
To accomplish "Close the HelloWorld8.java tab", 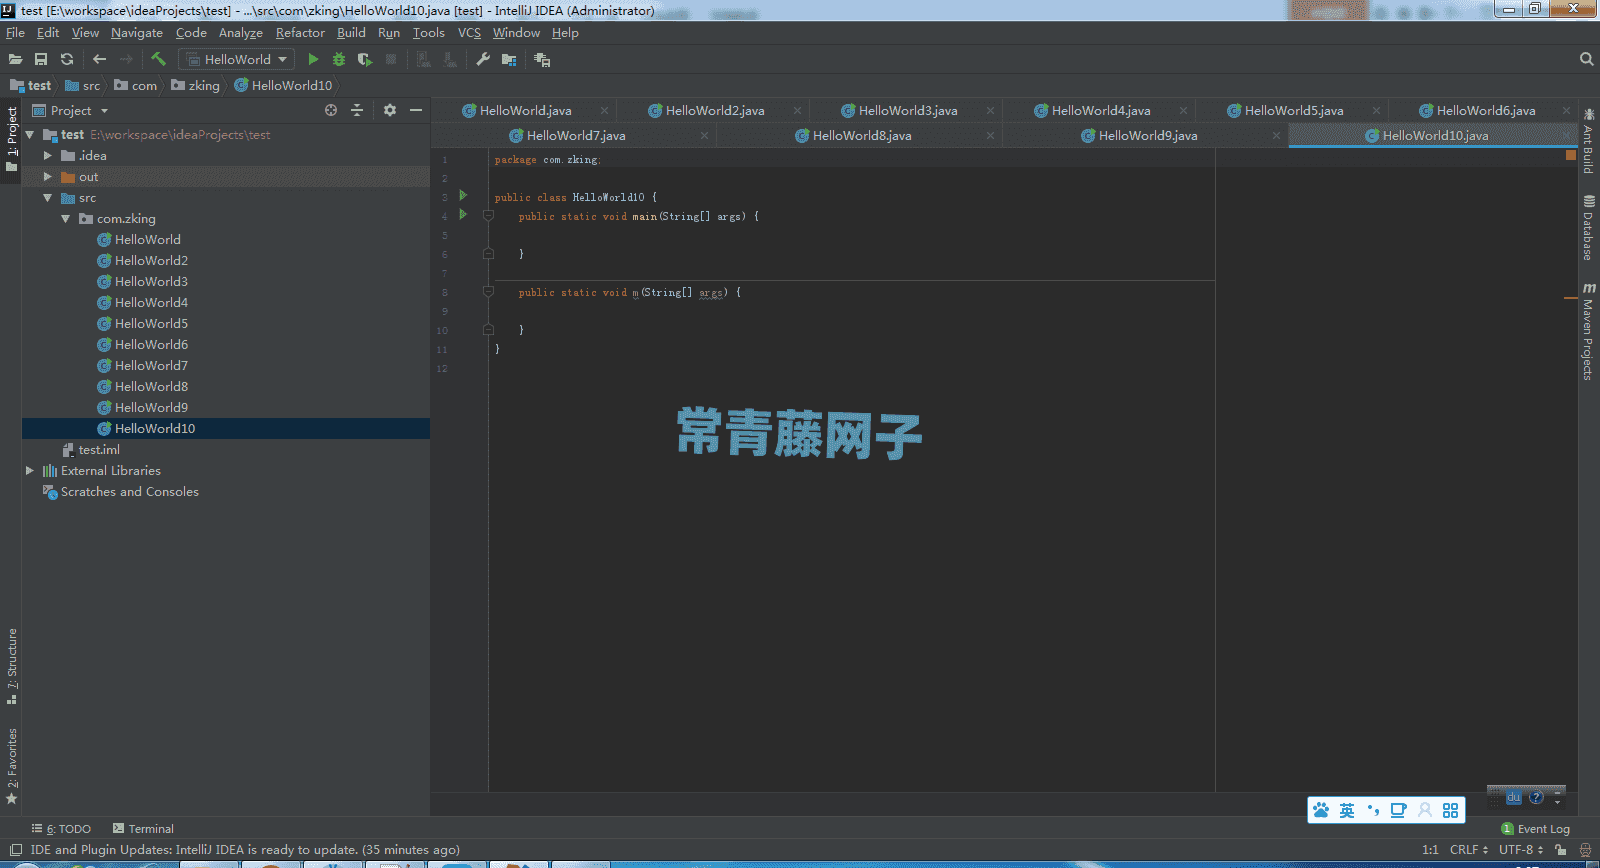I will pos(990,136).
